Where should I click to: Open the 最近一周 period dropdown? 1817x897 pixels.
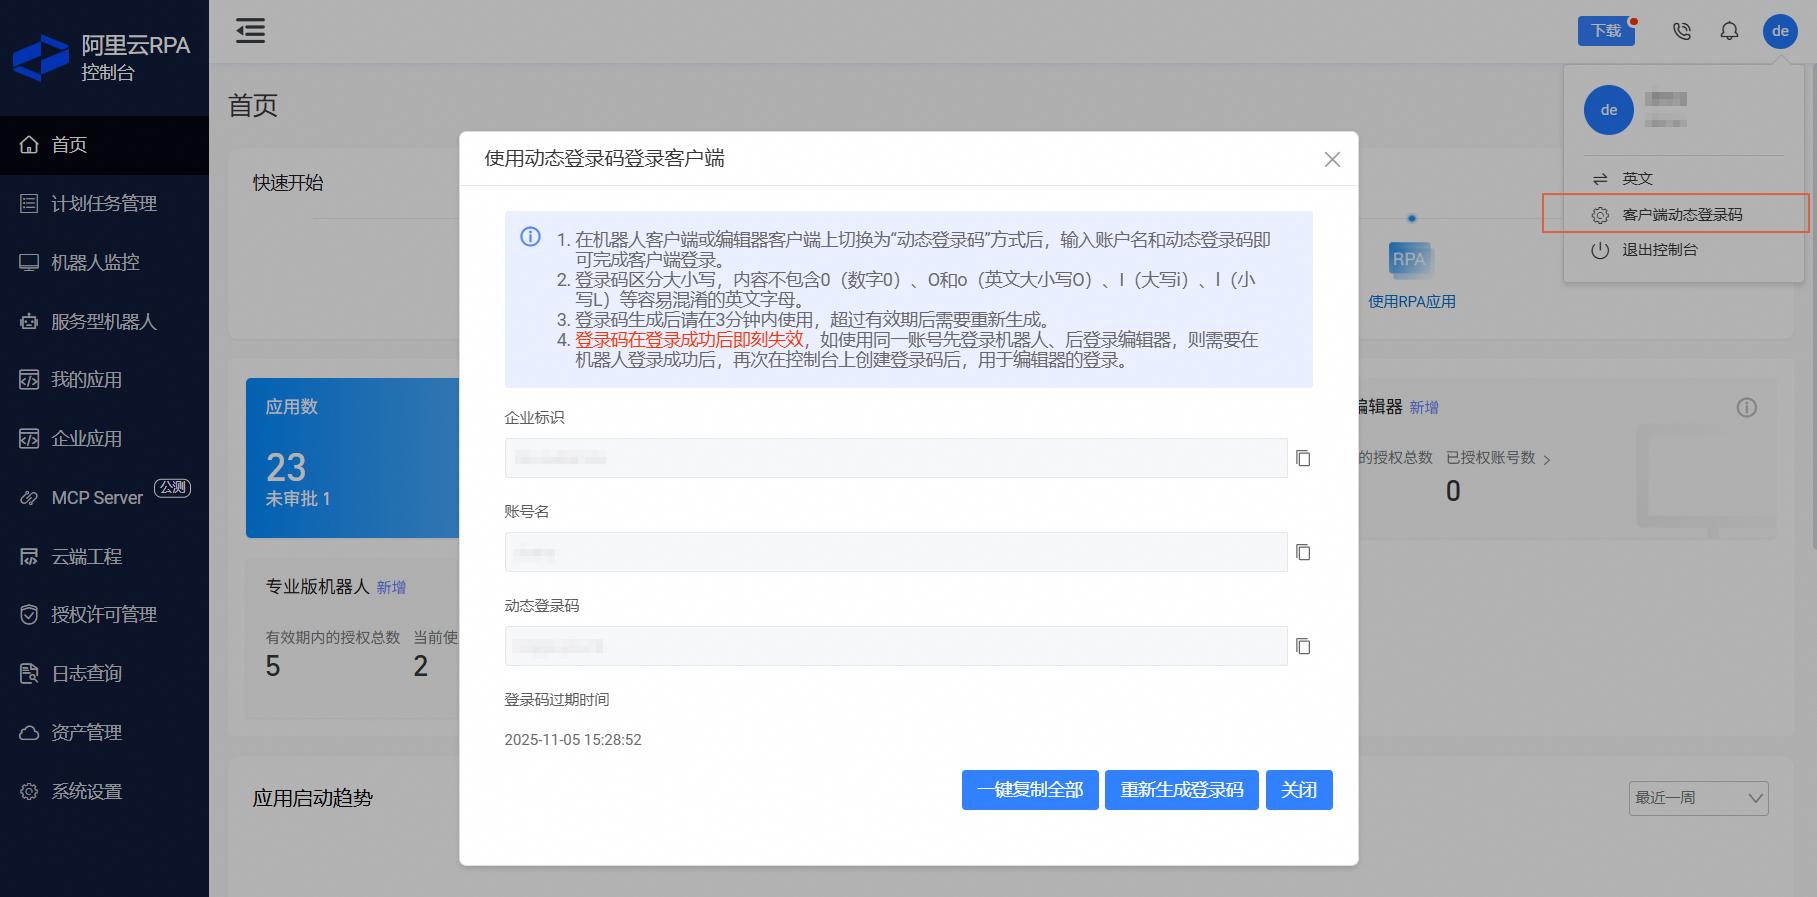[1698, 798]
